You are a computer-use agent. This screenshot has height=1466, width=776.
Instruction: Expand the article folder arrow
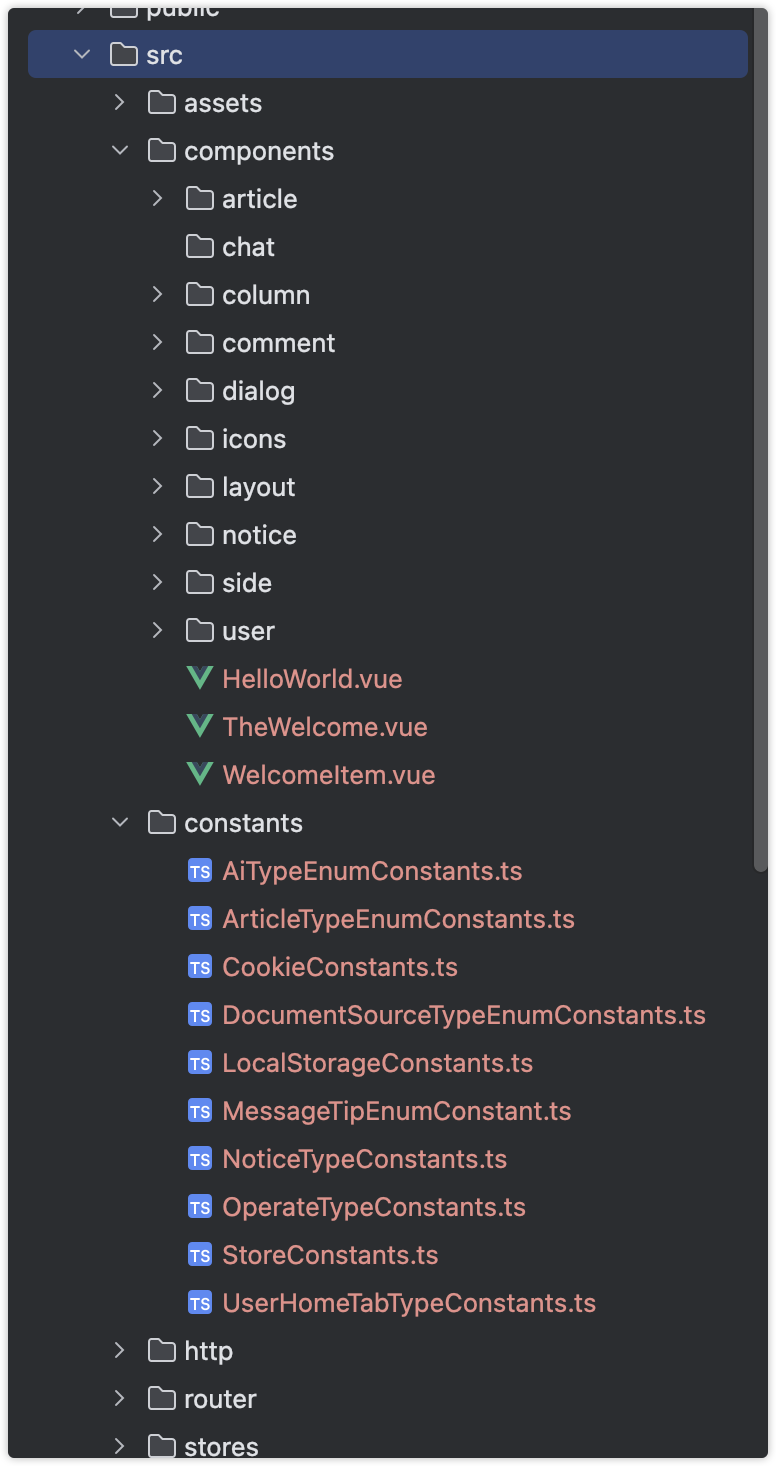click(x=158, y=199)
